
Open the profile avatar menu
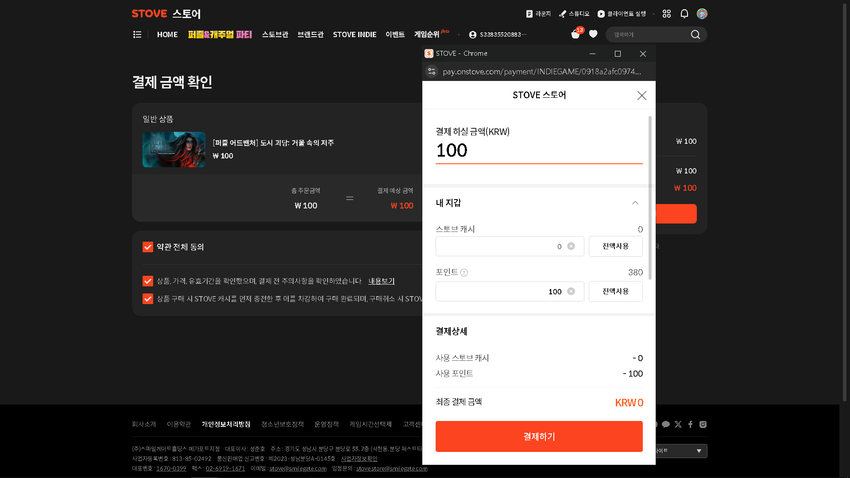[x=702, y=14]
